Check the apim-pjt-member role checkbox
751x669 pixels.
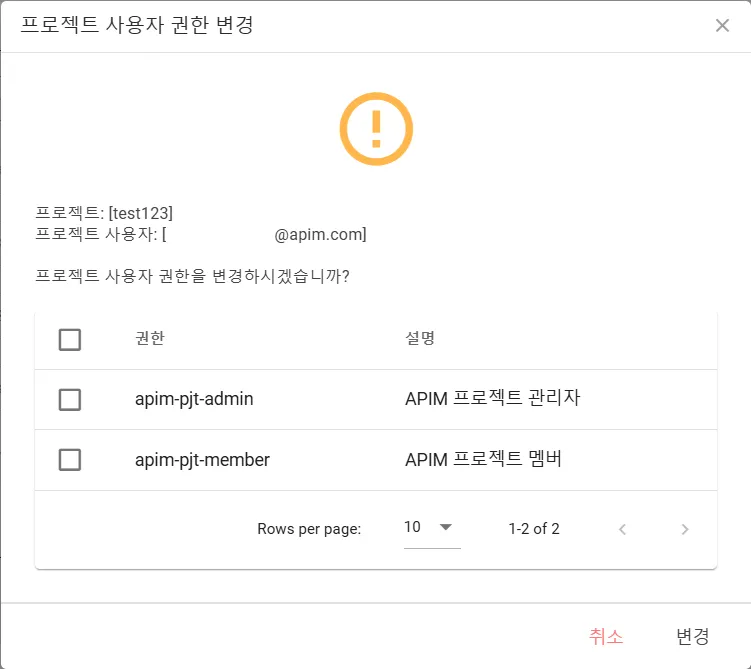click(70, 460)
